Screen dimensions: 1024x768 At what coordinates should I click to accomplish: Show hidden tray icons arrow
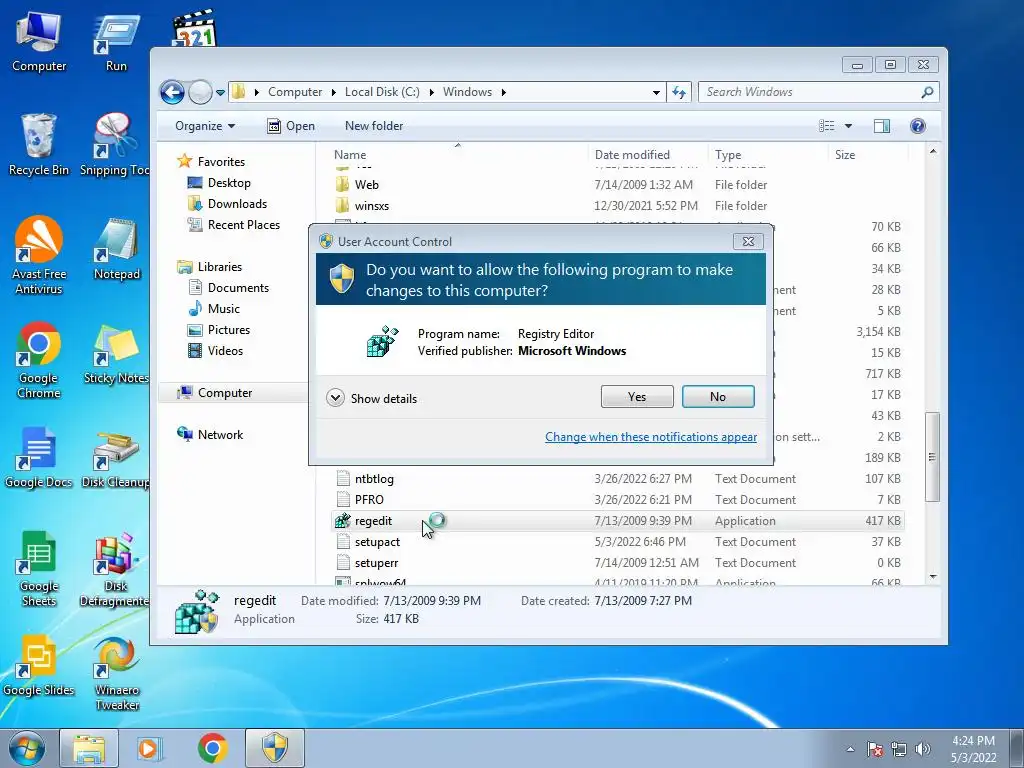850,749
